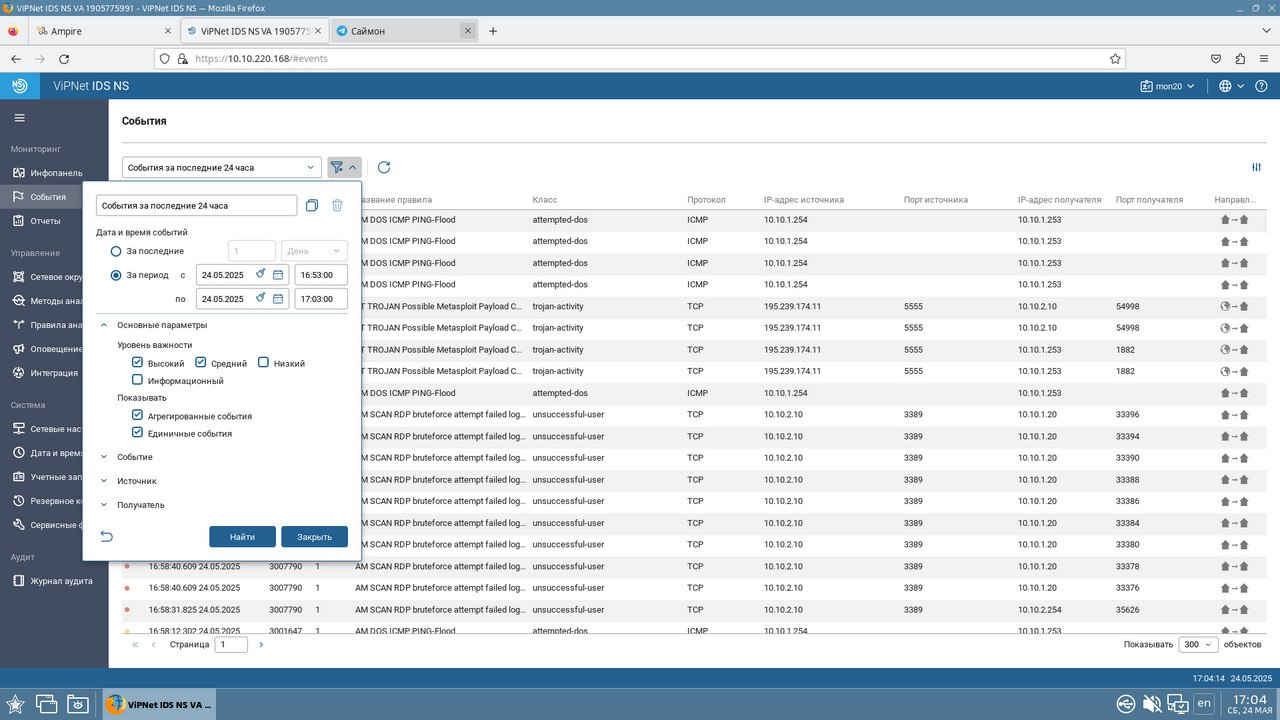Uncheck 'Высокий' importance level
This screenshot has height=720, width=1280.
coord(137,363)
